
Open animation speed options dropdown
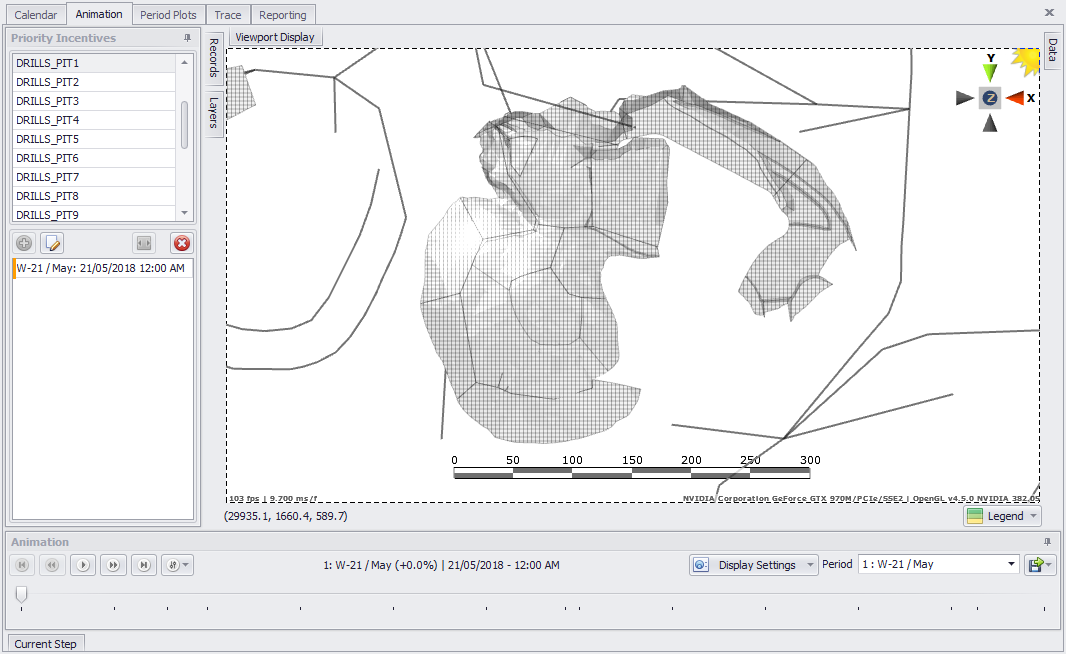click(x=177, y=565)
